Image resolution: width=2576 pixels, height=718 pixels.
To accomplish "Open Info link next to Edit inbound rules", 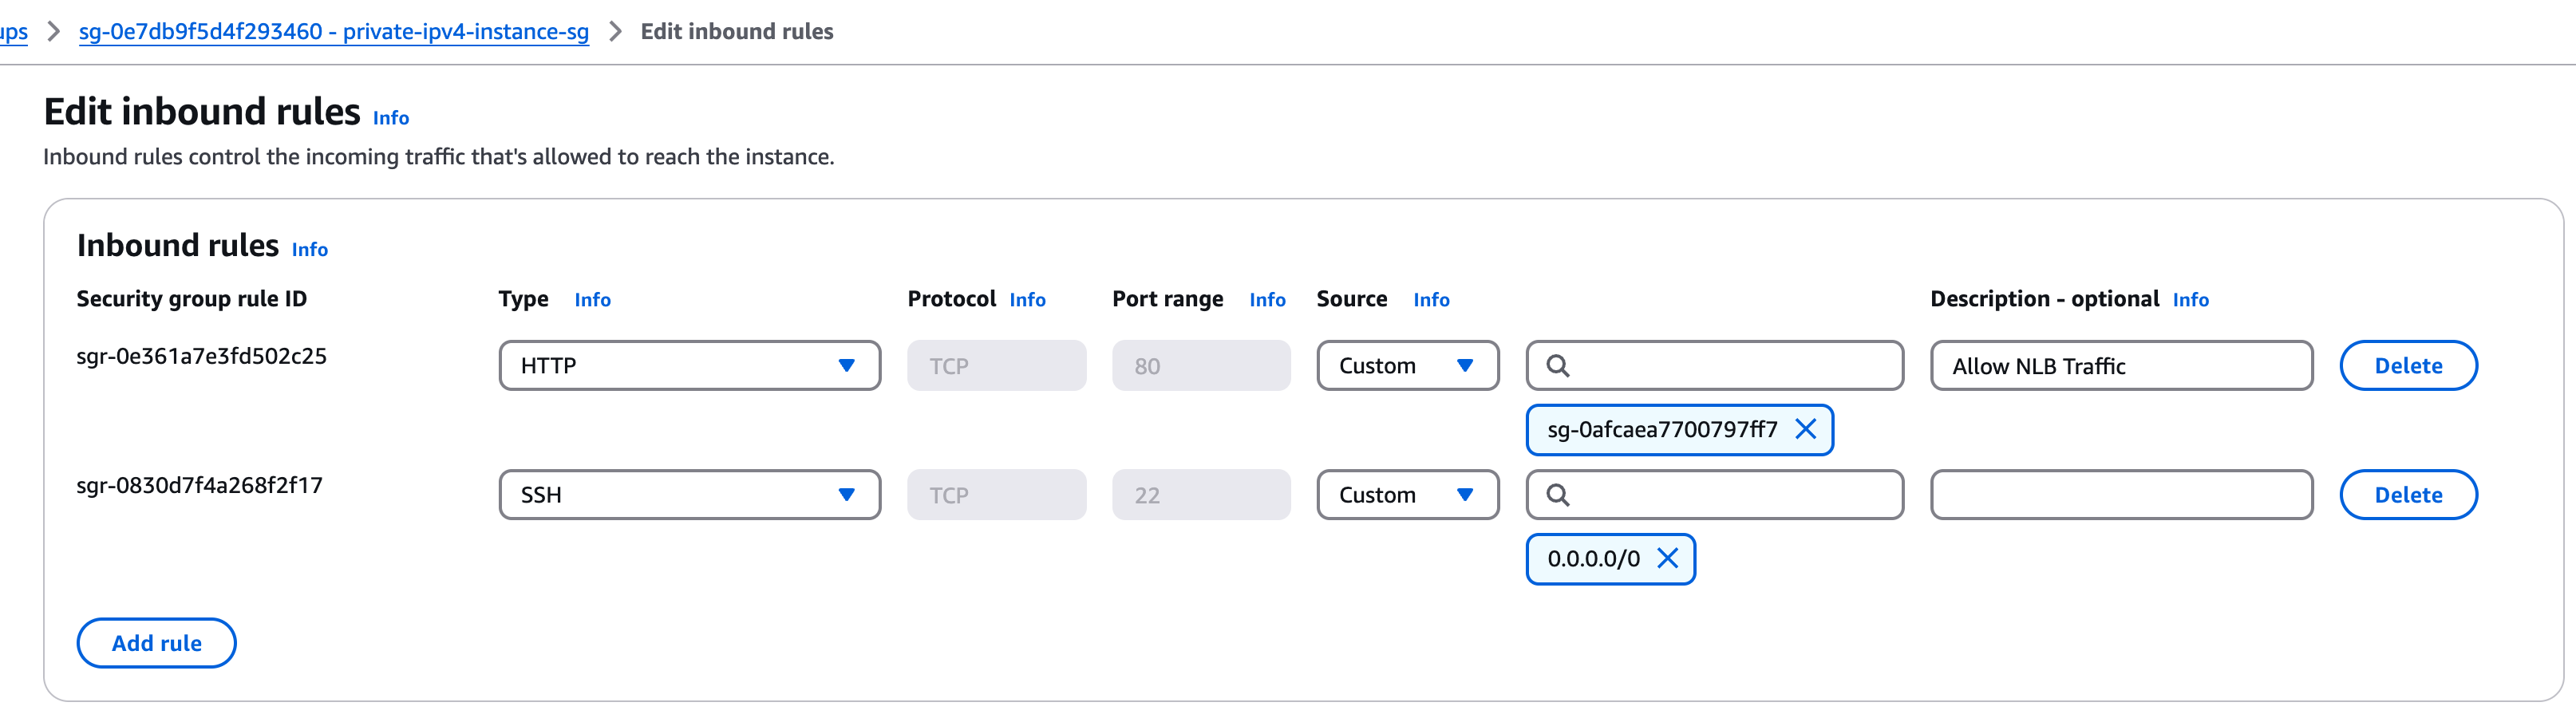I will pyautogui.click(x=390, y=118).
